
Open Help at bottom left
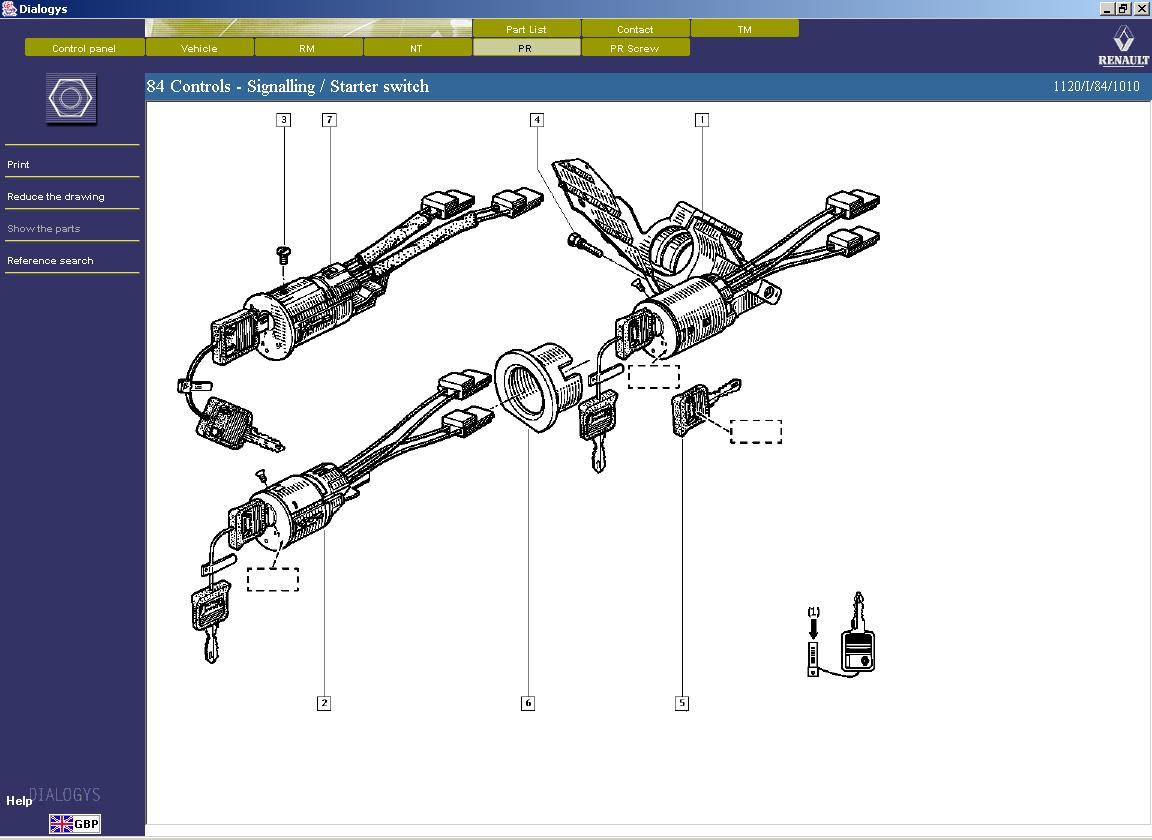(x=19, y=800)
